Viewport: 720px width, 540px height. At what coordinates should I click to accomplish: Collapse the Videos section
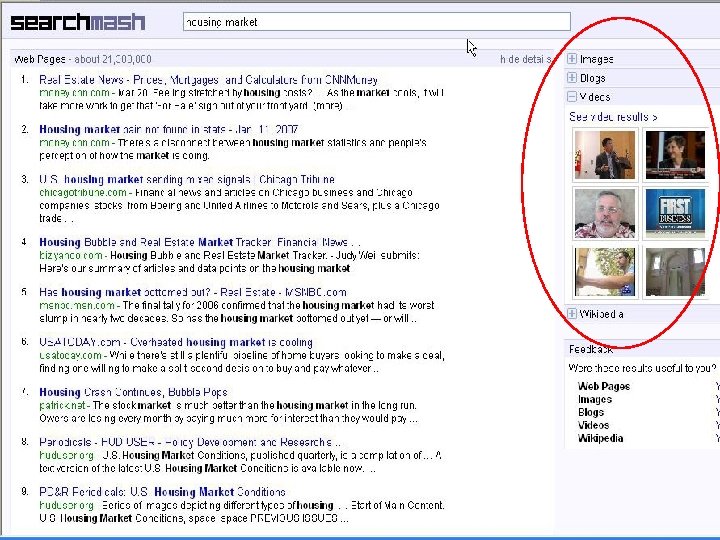point(572,96)
